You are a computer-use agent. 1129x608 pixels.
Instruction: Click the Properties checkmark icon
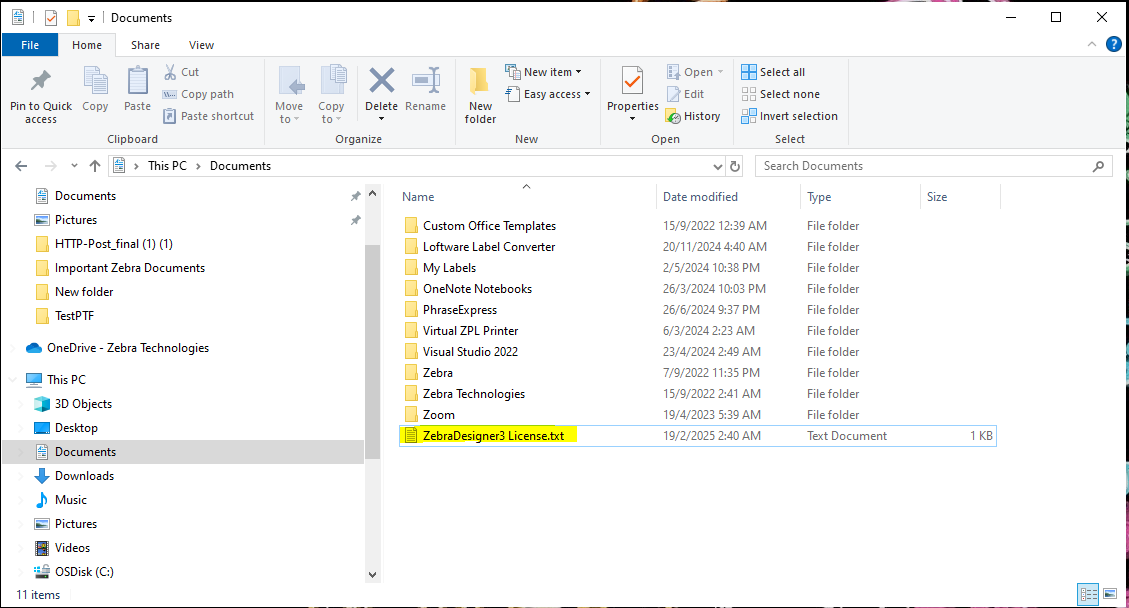pos(632,81)
